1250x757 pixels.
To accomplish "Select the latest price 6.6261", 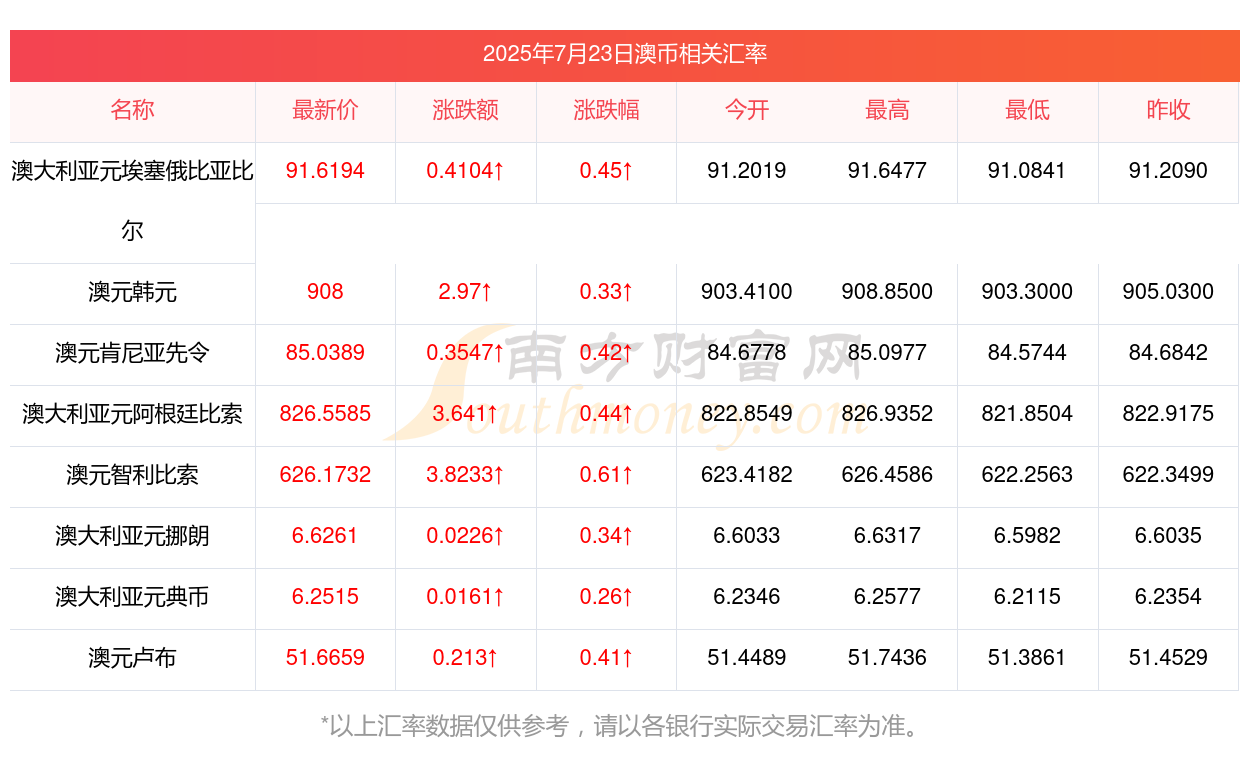I will click(x=325, y=536).
